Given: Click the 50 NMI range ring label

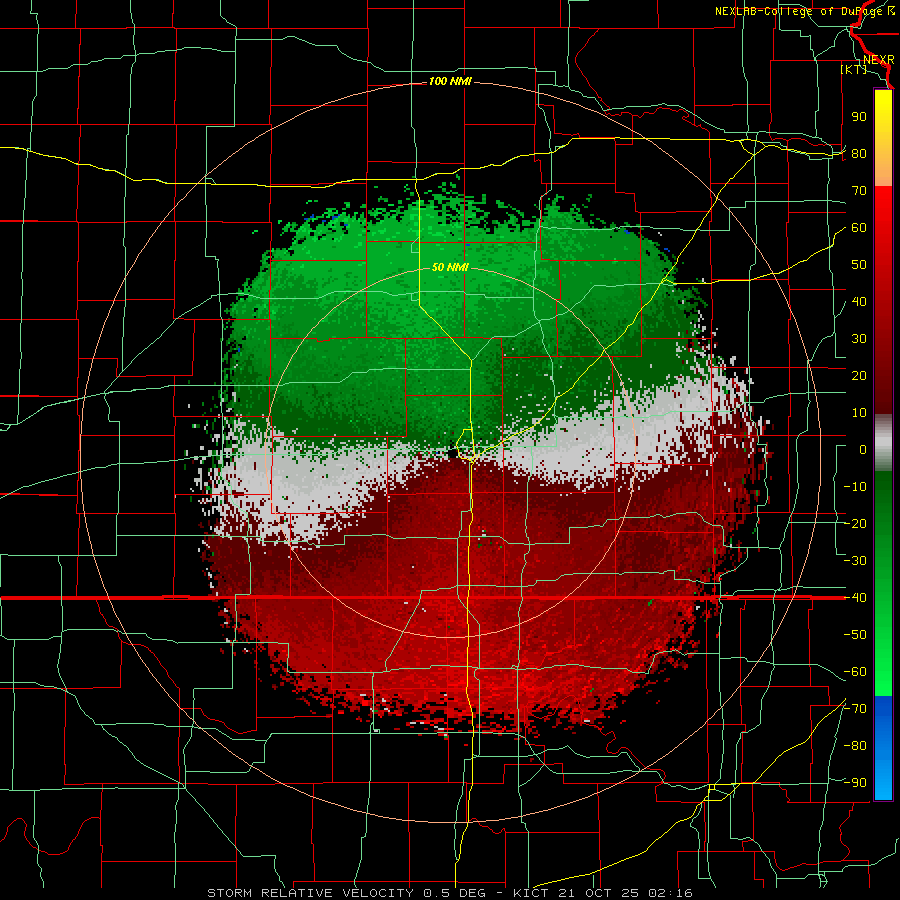Looking at the screenshot, I should 450,267.
